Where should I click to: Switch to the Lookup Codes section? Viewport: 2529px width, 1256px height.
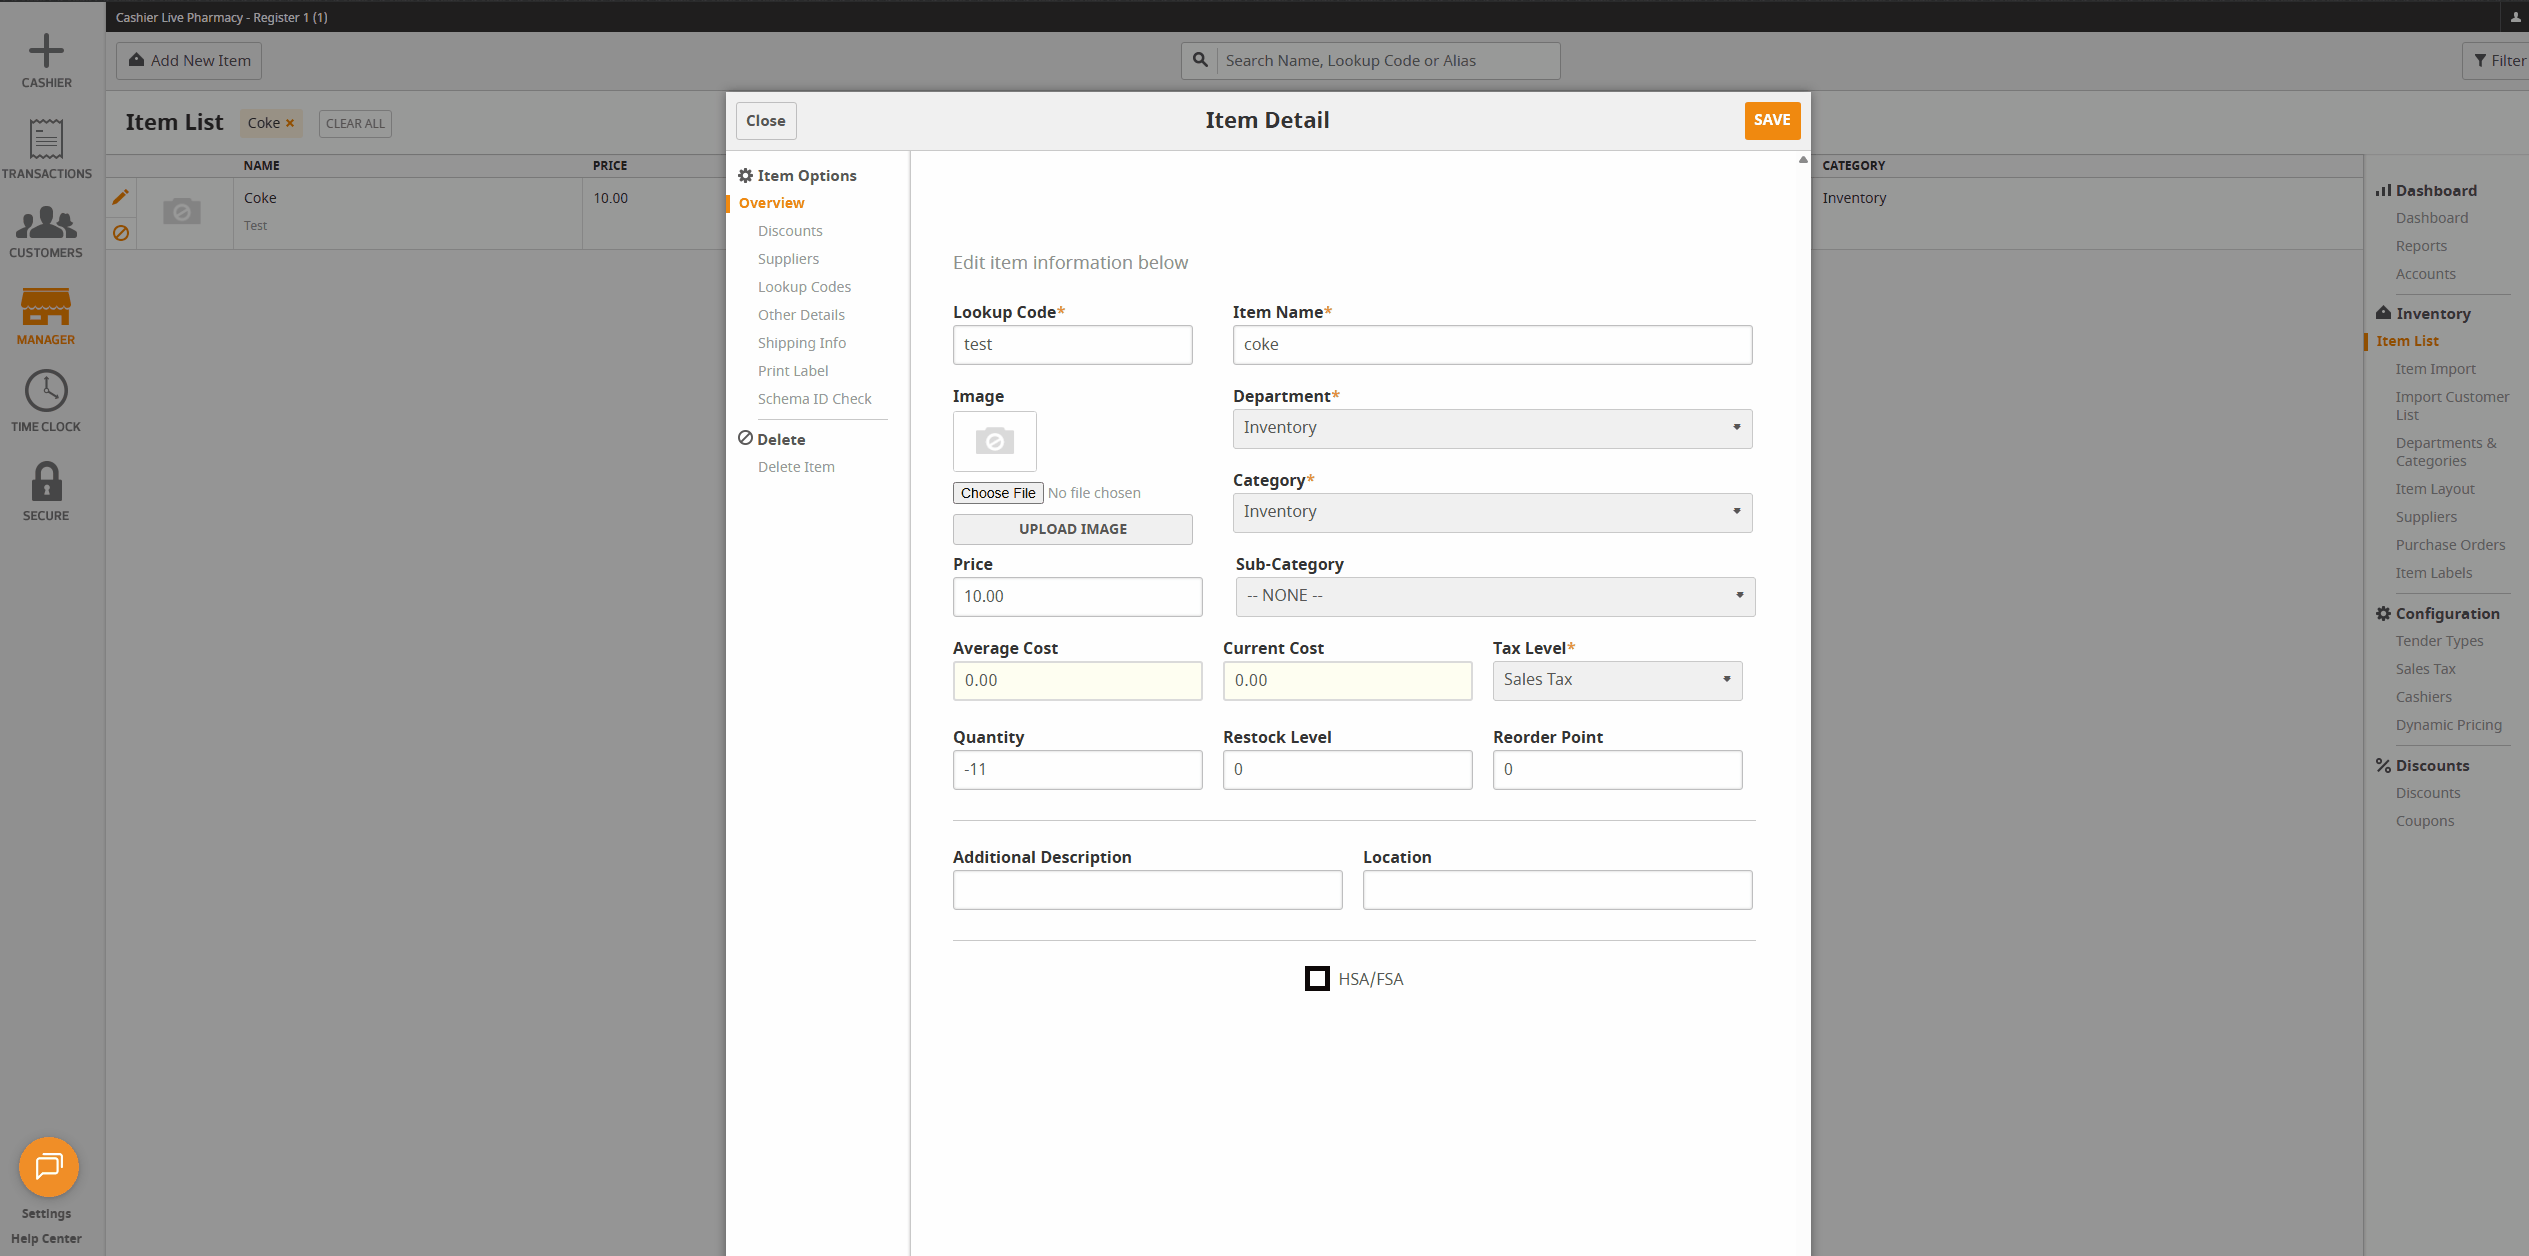pos(804,287)
